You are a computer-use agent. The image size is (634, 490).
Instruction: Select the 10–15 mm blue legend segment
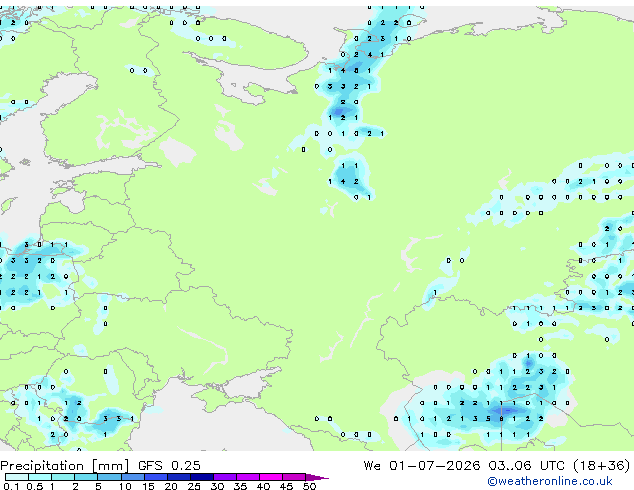click(x=133, y=477)
